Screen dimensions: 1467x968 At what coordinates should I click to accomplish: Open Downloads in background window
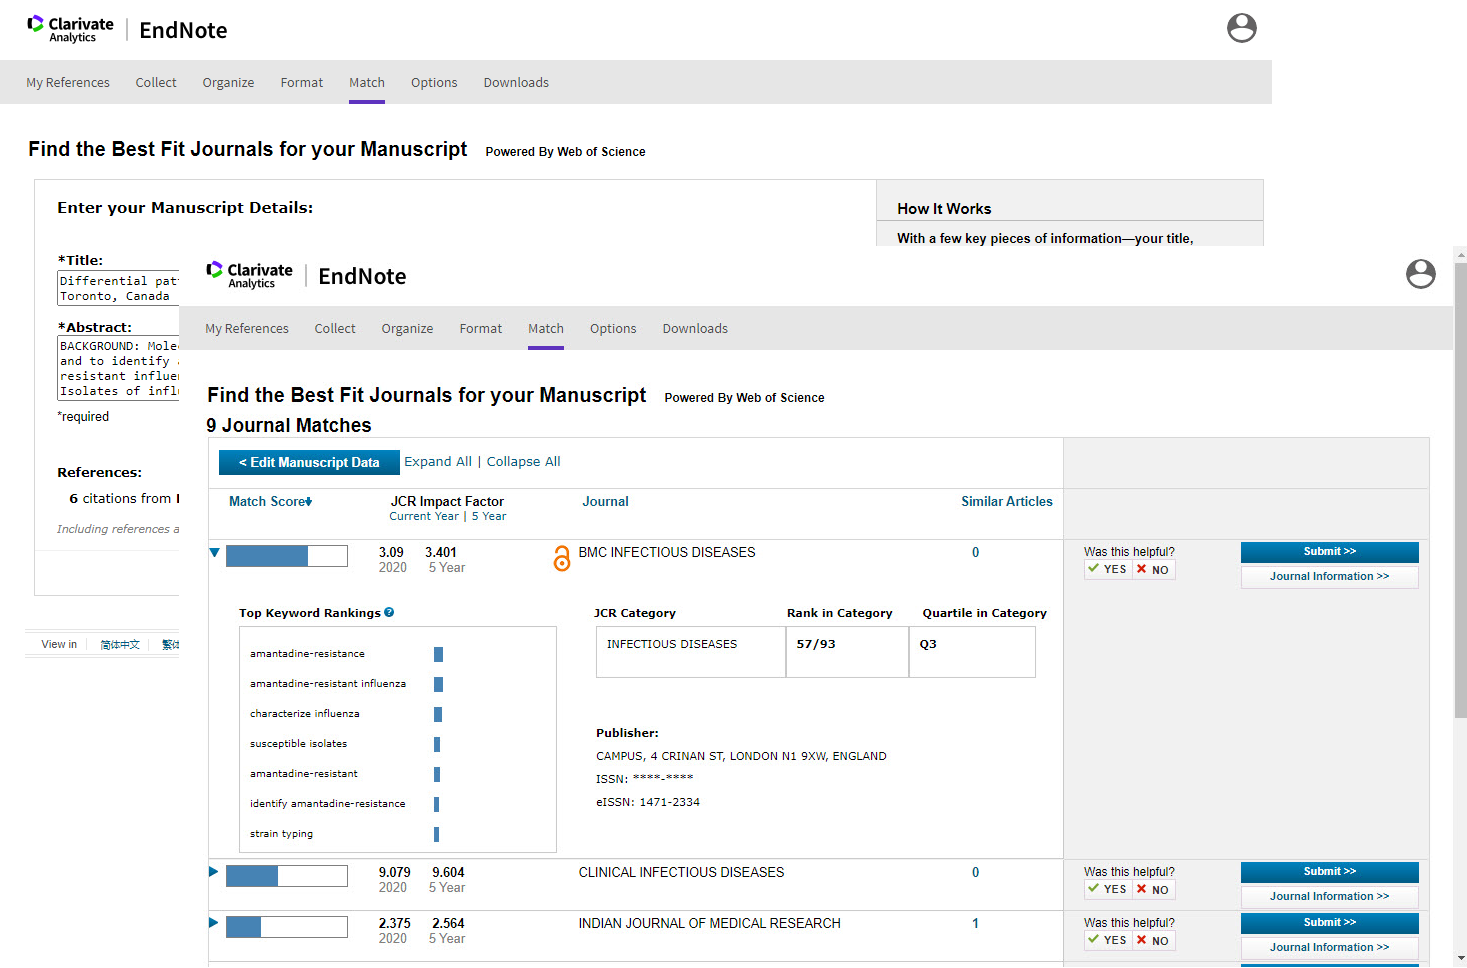pyautogui.click(x=516, y=82)
